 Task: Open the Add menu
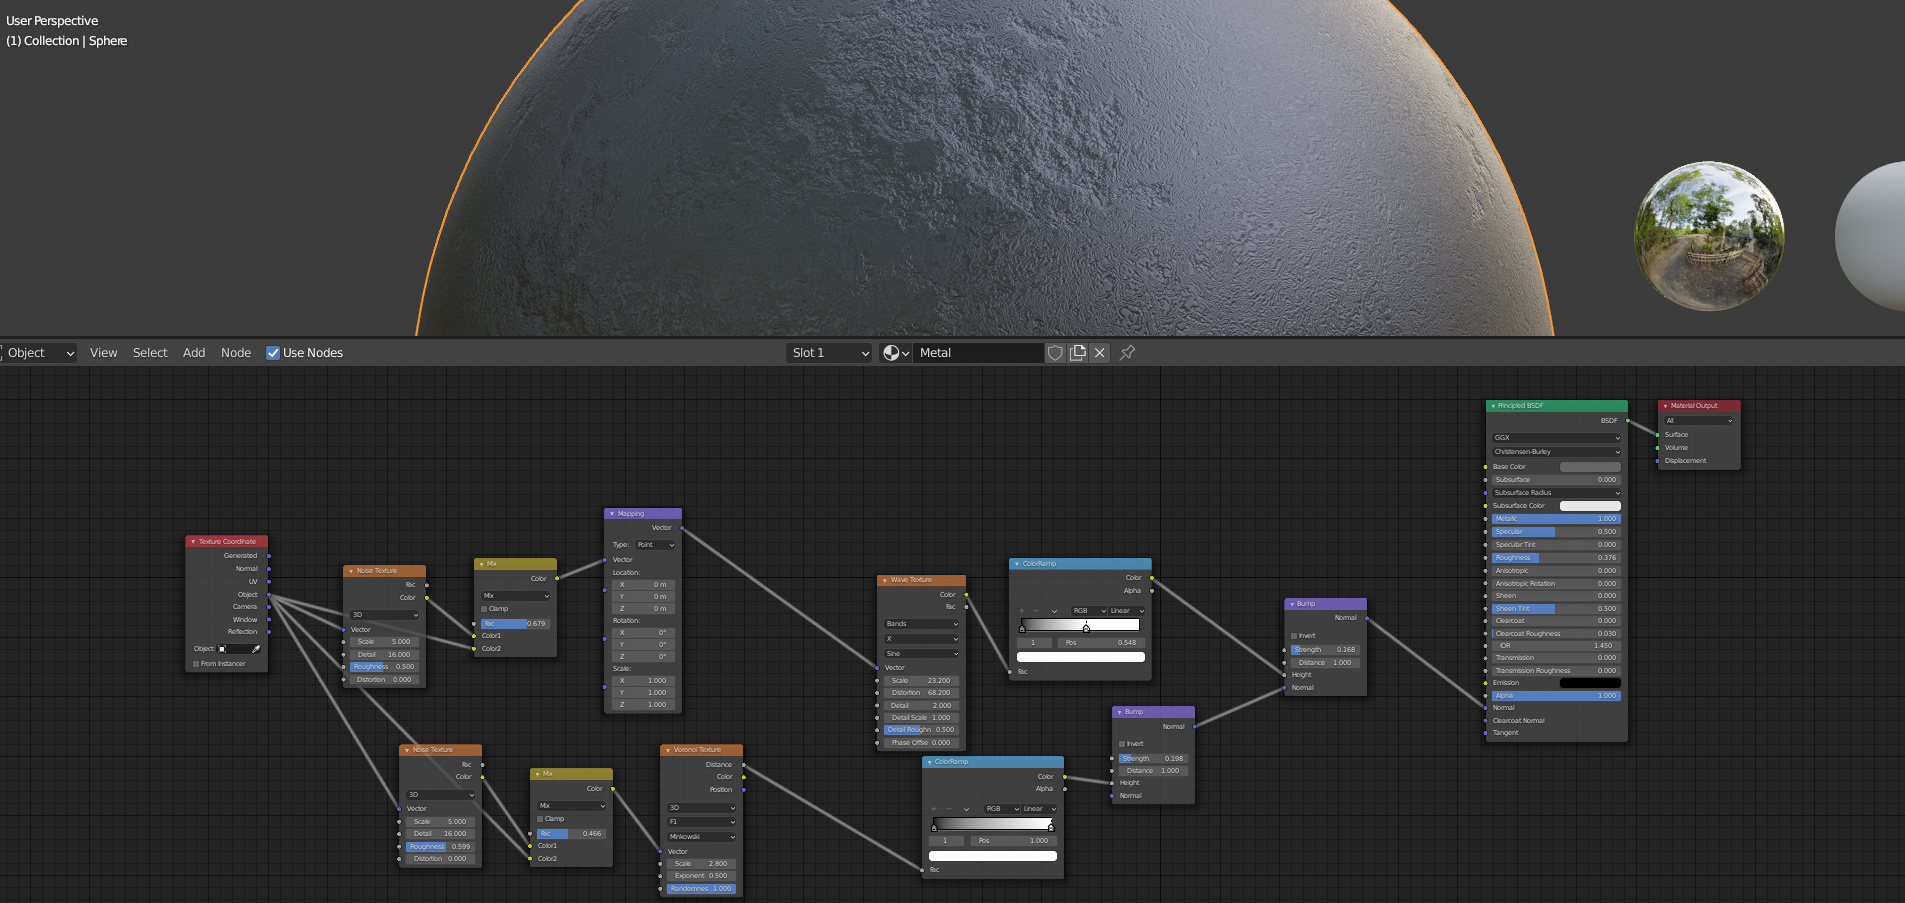[194, 353]
